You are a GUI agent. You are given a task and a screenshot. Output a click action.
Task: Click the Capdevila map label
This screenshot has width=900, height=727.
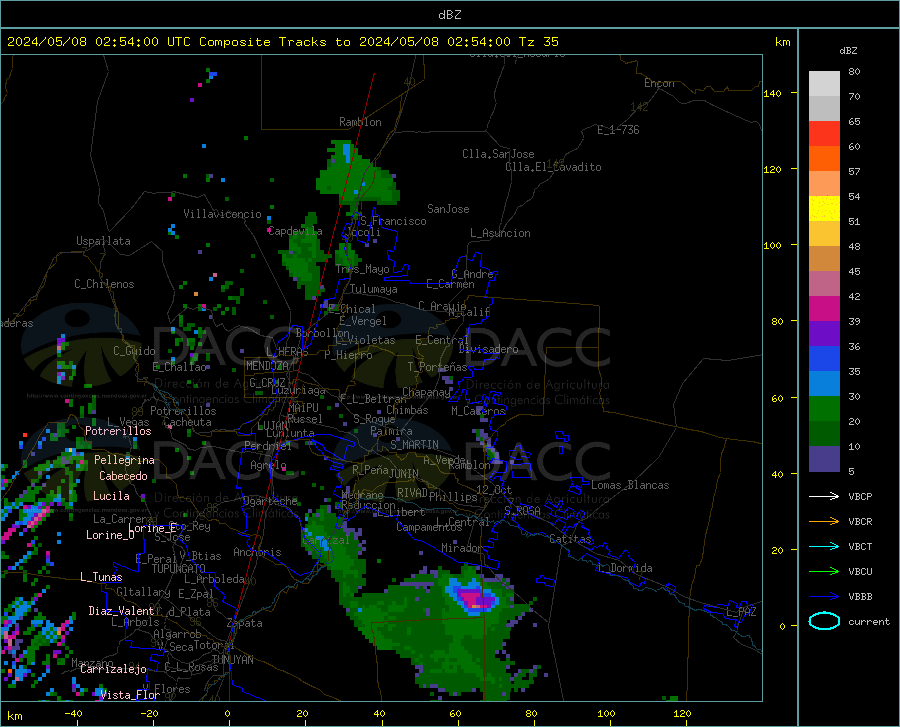click(x=295, y=231)
